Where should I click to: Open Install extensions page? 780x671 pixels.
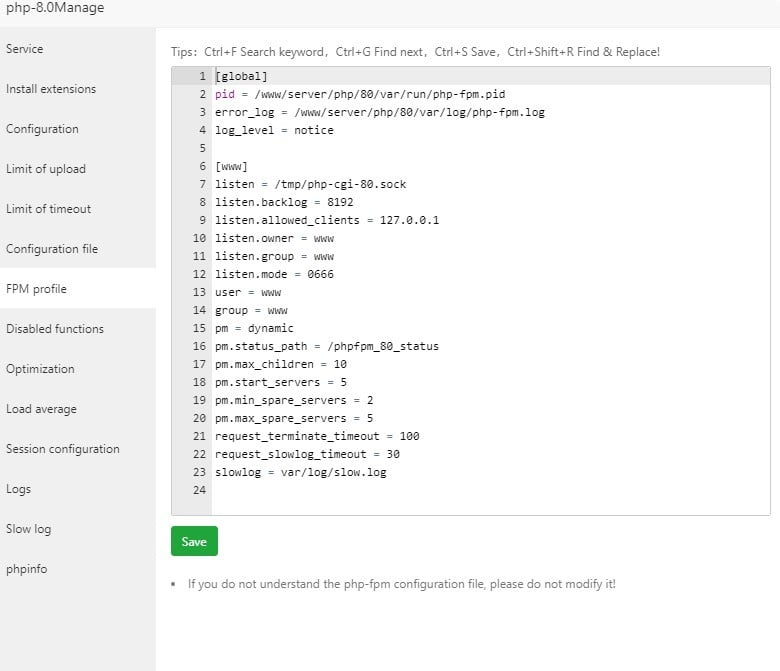(51, 89)
